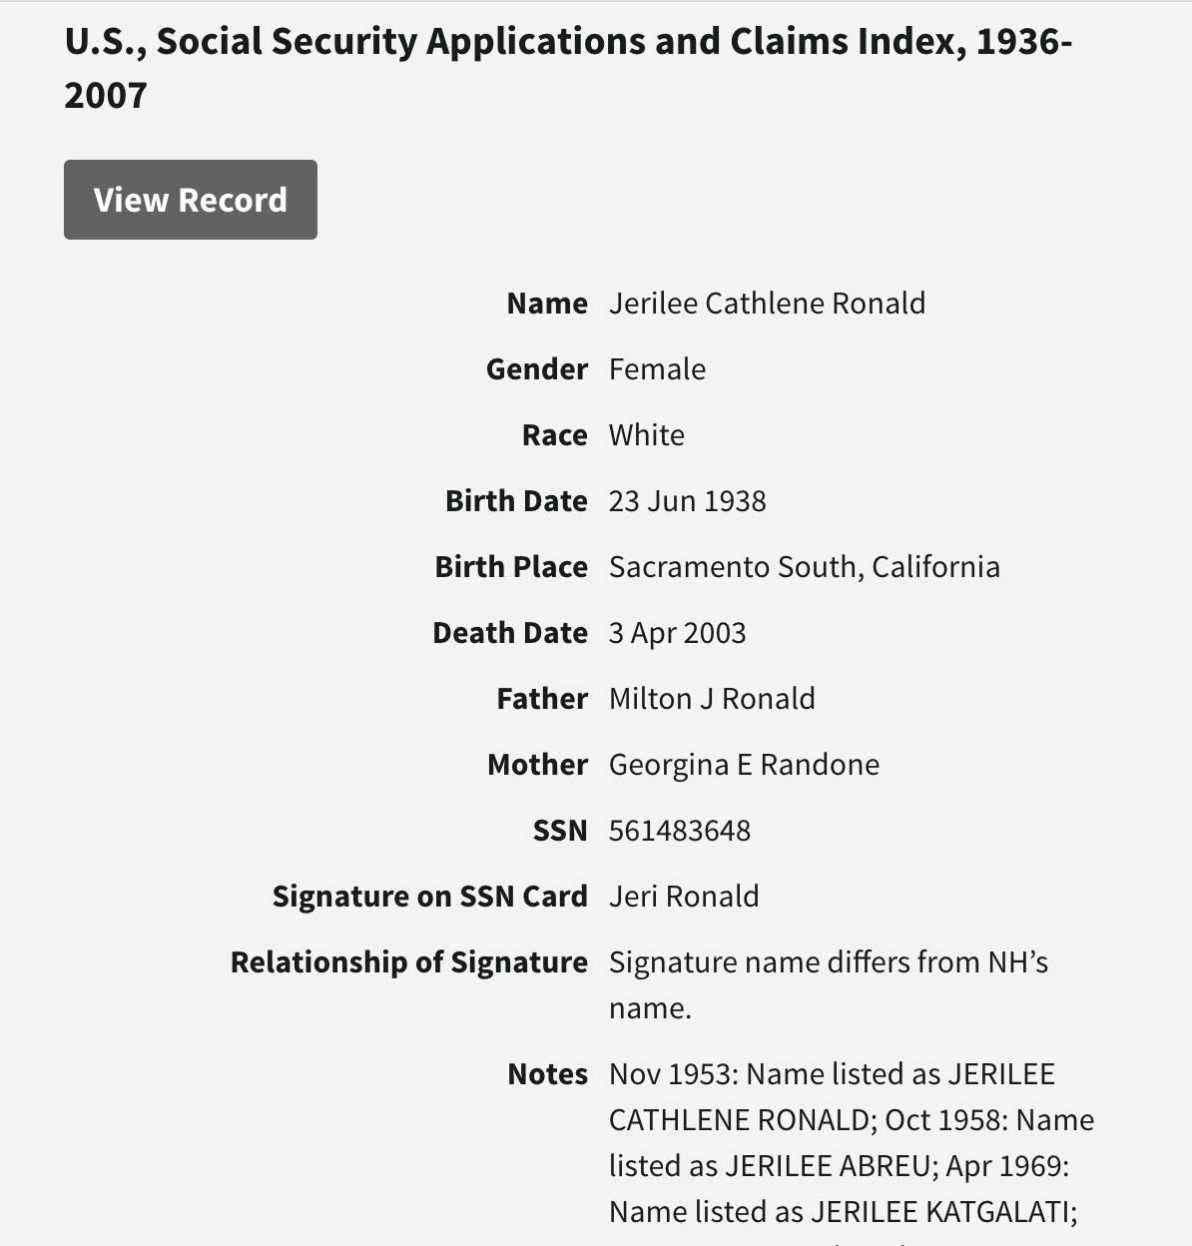Click the signature value Jeri Ronald

click(x=683, y=897)
